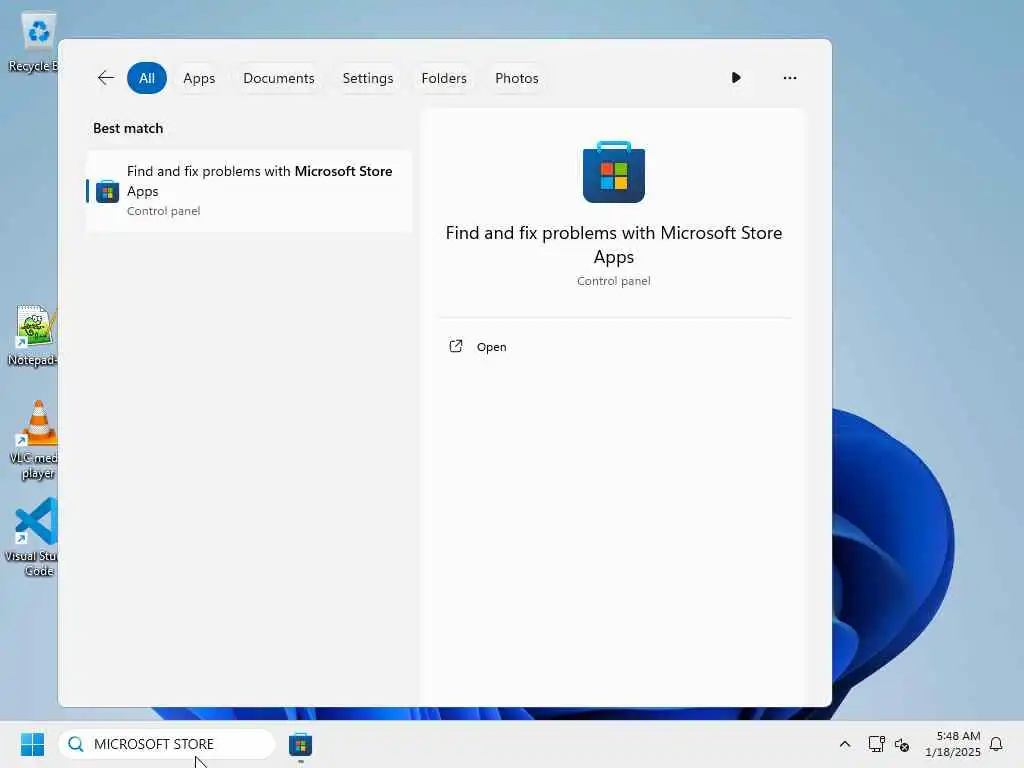
Task: Open the notifications bell icon
Action: (996, 744)
